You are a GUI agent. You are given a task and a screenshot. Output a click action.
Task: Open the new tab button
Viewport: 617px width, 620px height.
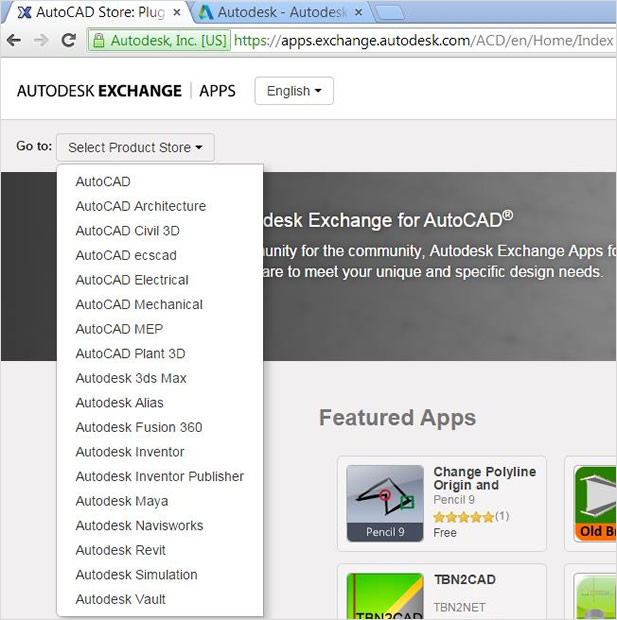click(x=390, y=13)
